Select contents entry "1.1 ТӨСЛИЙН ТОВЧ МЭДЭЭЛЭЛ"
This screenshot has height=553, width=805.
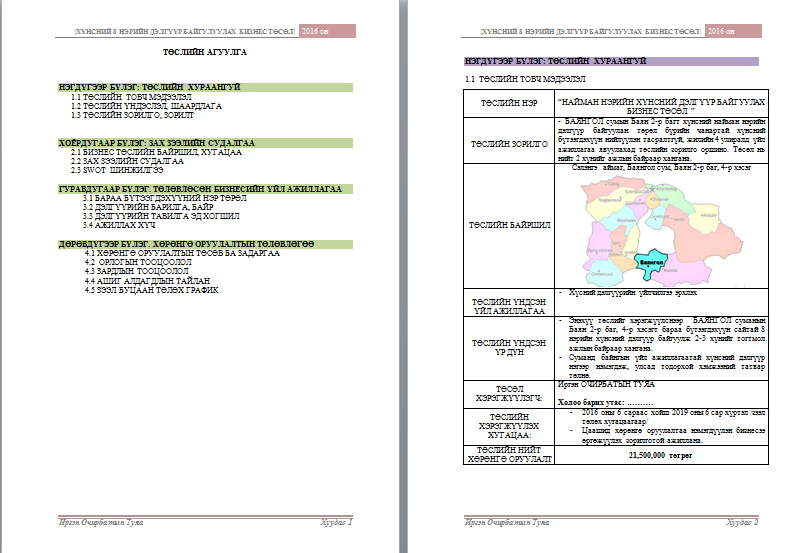coord(131,97)
